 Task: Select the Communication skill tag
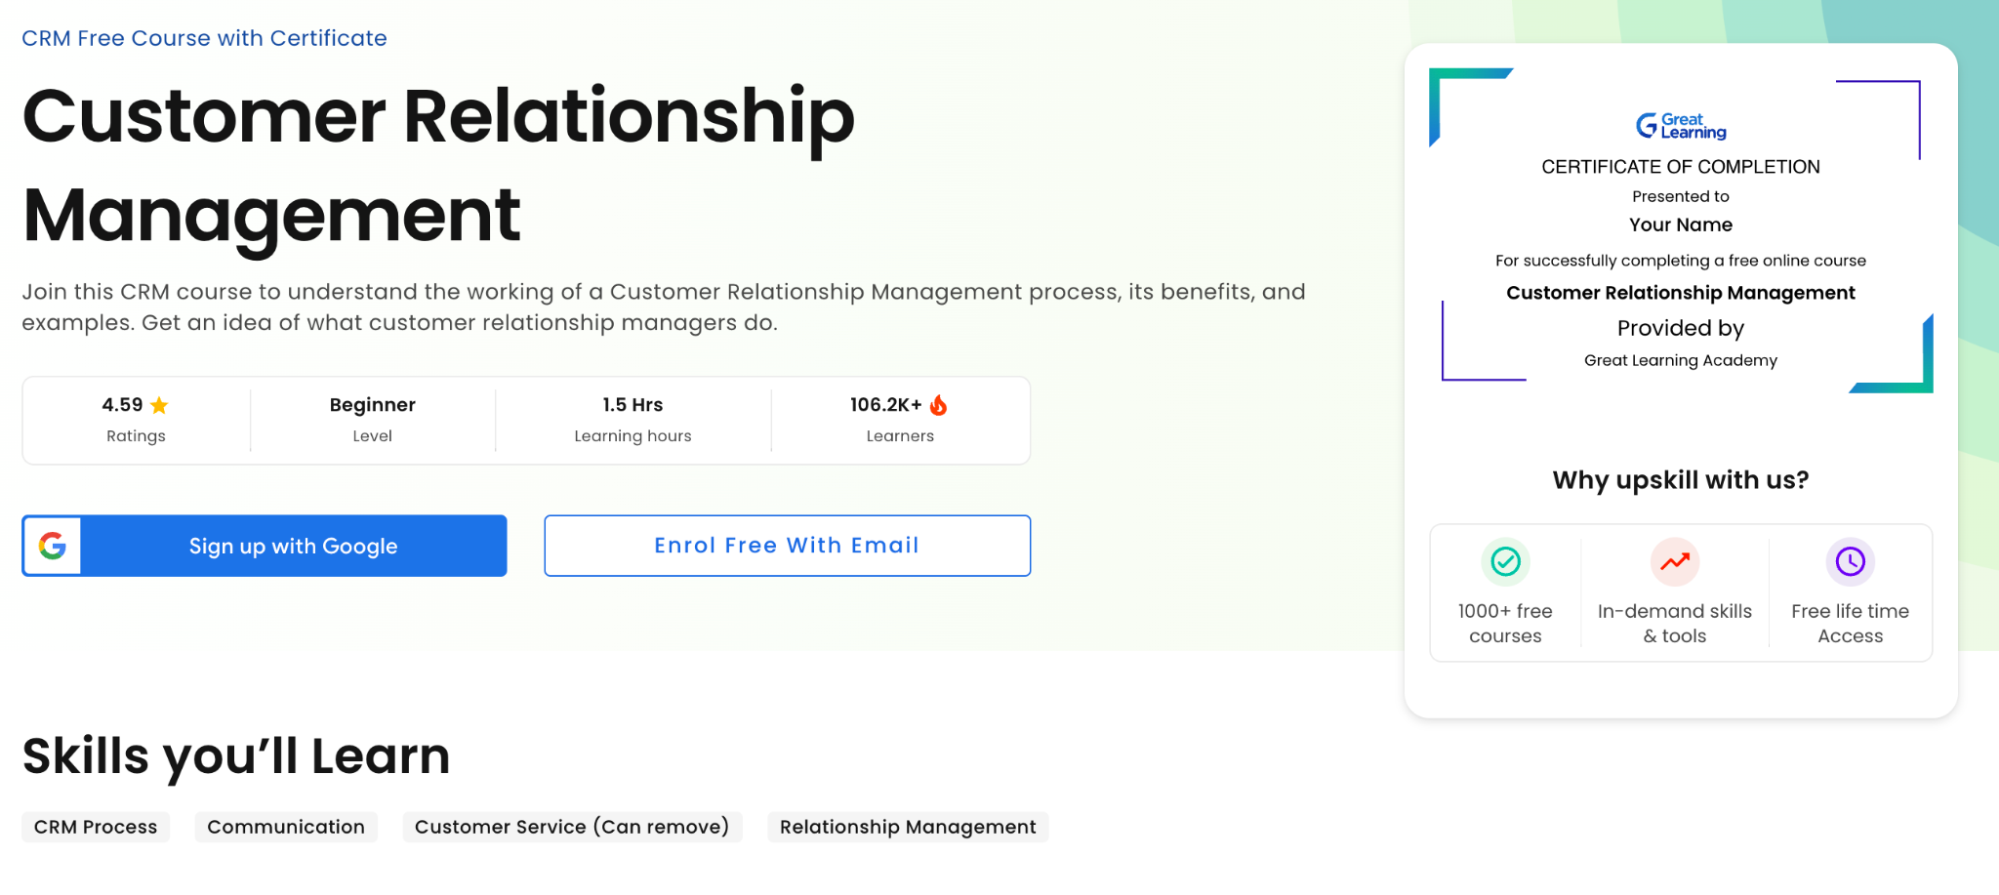286,827
